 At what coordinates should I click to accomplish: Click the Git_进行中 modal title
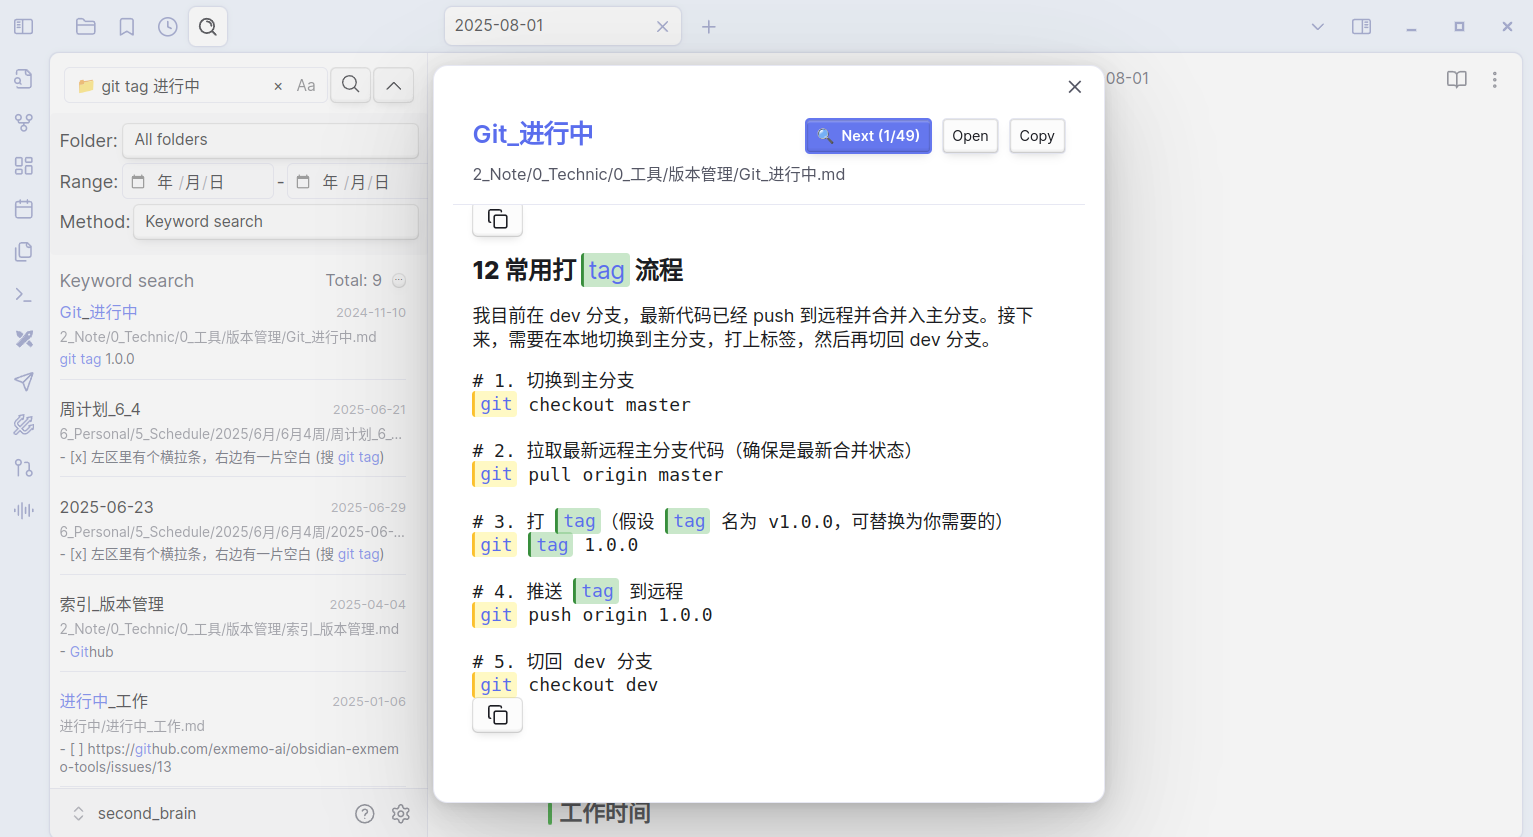[533, 134]
